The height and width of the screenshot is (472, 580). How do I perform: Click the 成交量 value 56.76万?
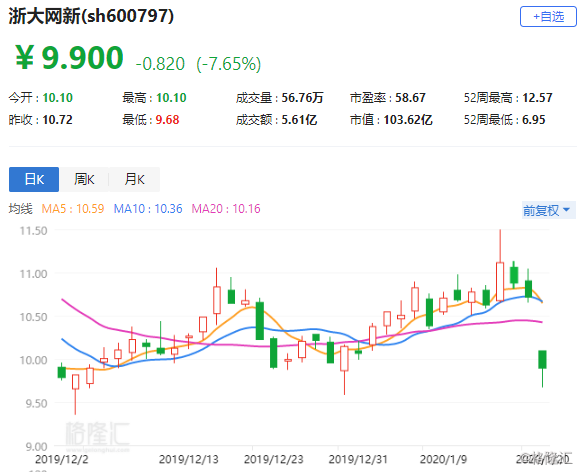302,98
